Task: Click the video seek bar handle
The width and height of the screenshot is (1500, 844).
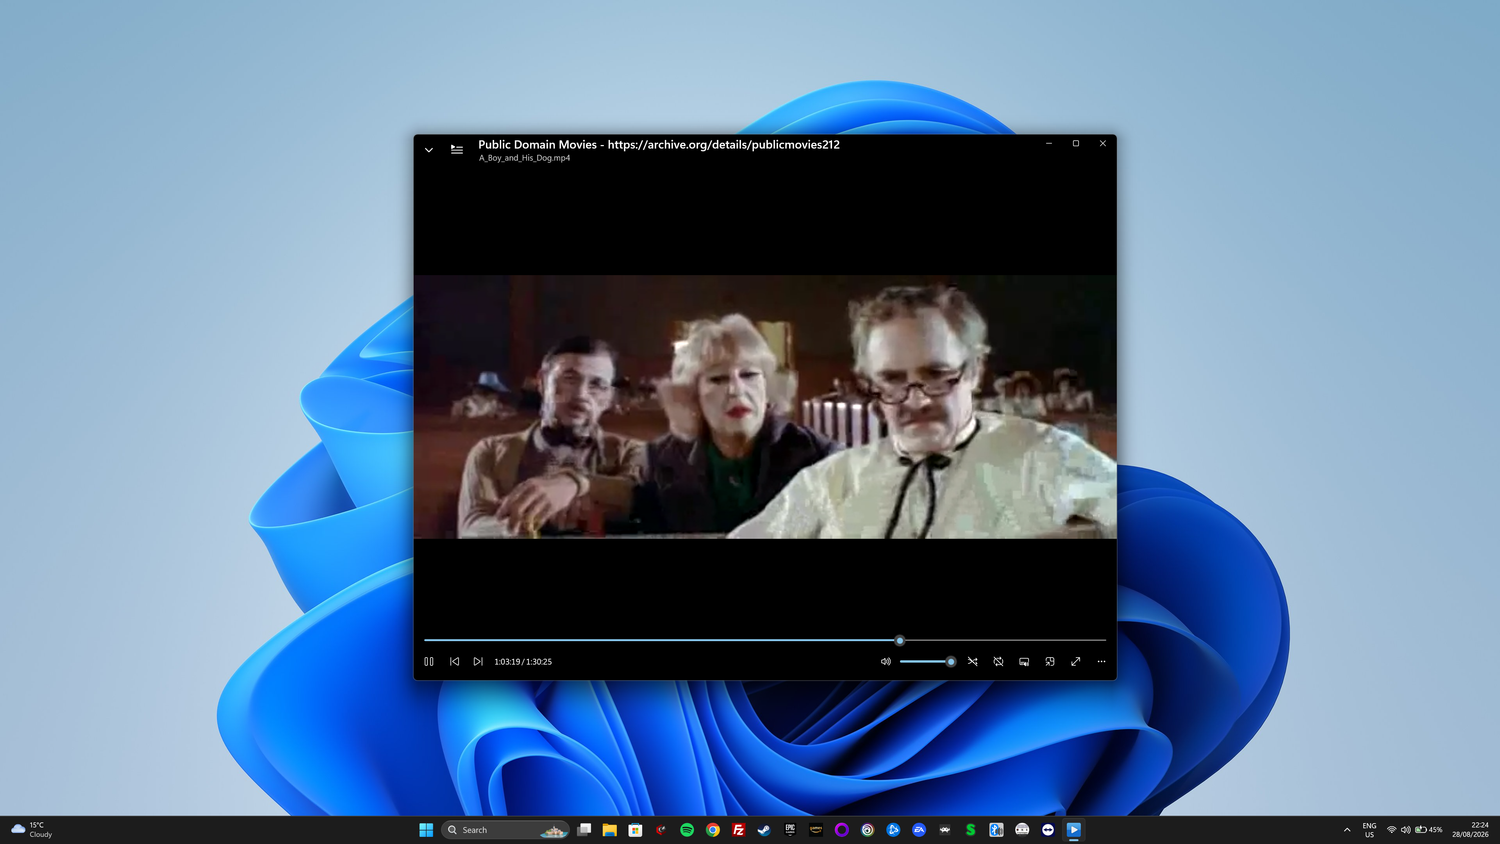Action: click(899, 640)
